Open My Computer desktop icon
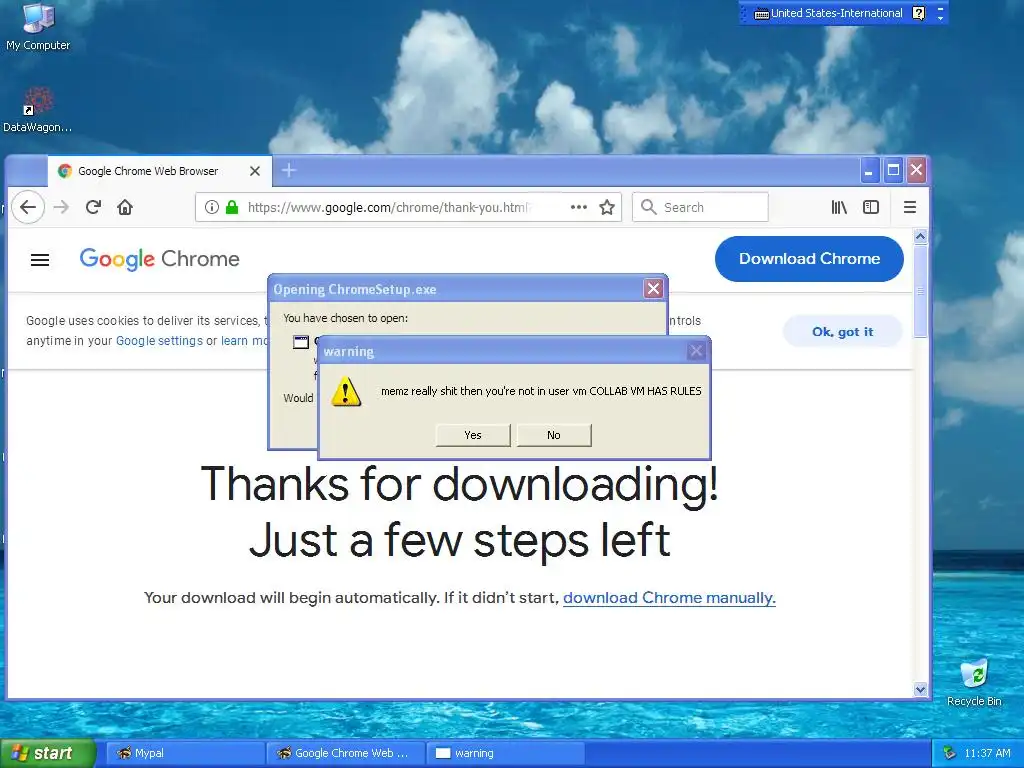 coord(38,26)
